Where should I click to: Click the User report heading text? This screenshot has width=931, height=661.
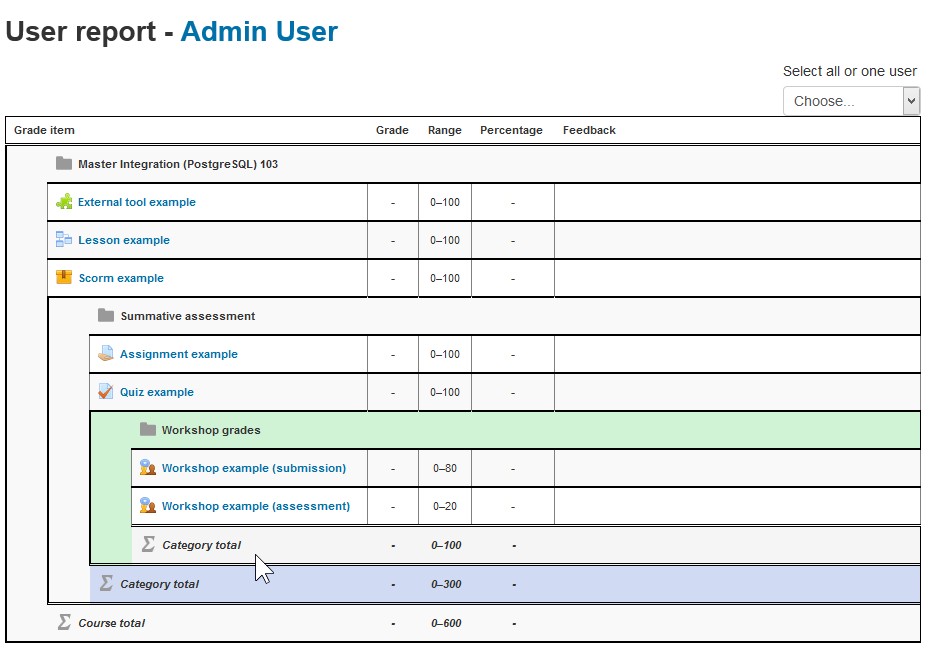(81, 31)
